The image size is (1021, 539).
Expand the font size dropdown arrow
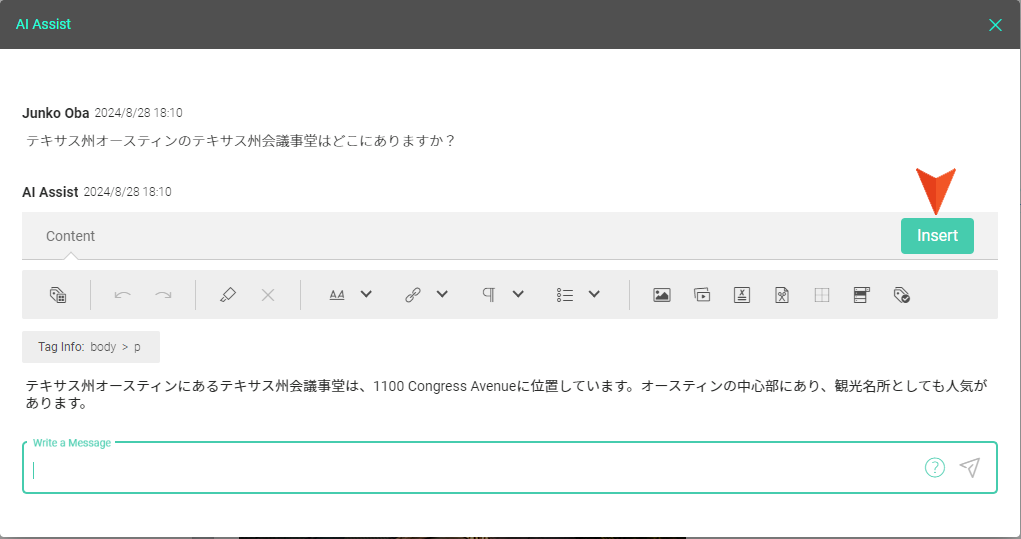click(367, 294)
